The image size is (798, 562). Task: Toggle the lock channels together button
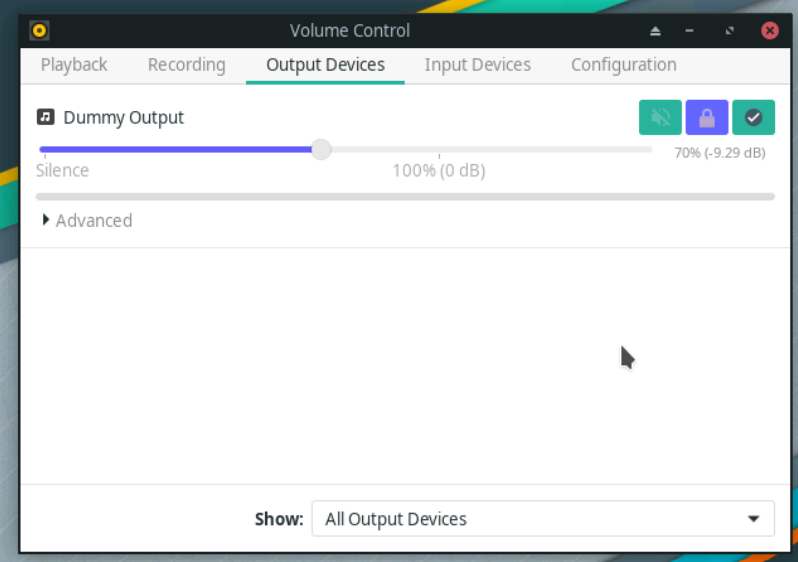[x=707, y=118]
